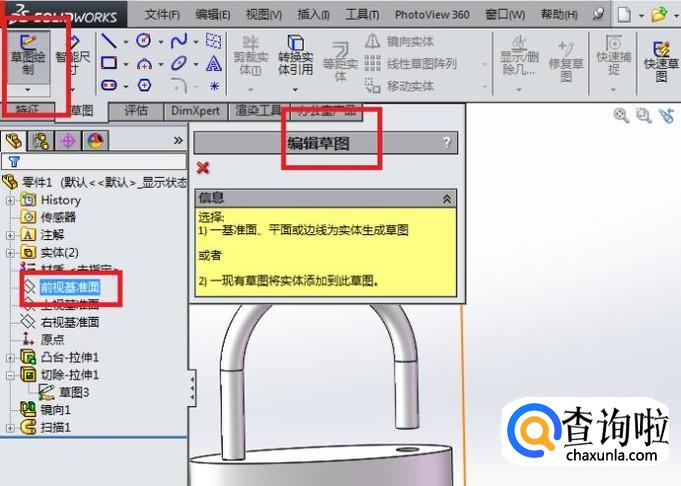Image resolution: width=681 pixels, height=486 pixels.
Task: Click Rapid Sketch (快速草图) tool
Action: pos(661,61)
